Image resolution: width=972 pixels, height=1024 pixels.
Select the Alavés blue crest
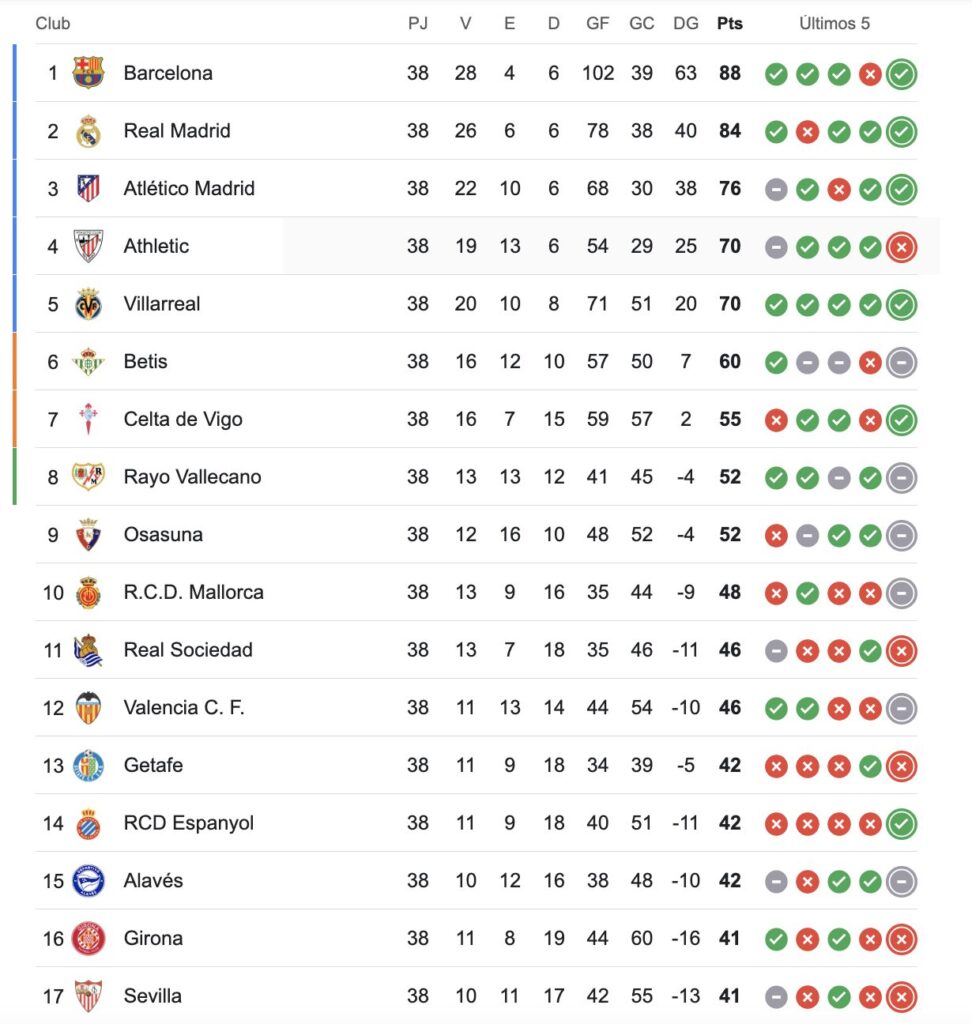[88, 880]
